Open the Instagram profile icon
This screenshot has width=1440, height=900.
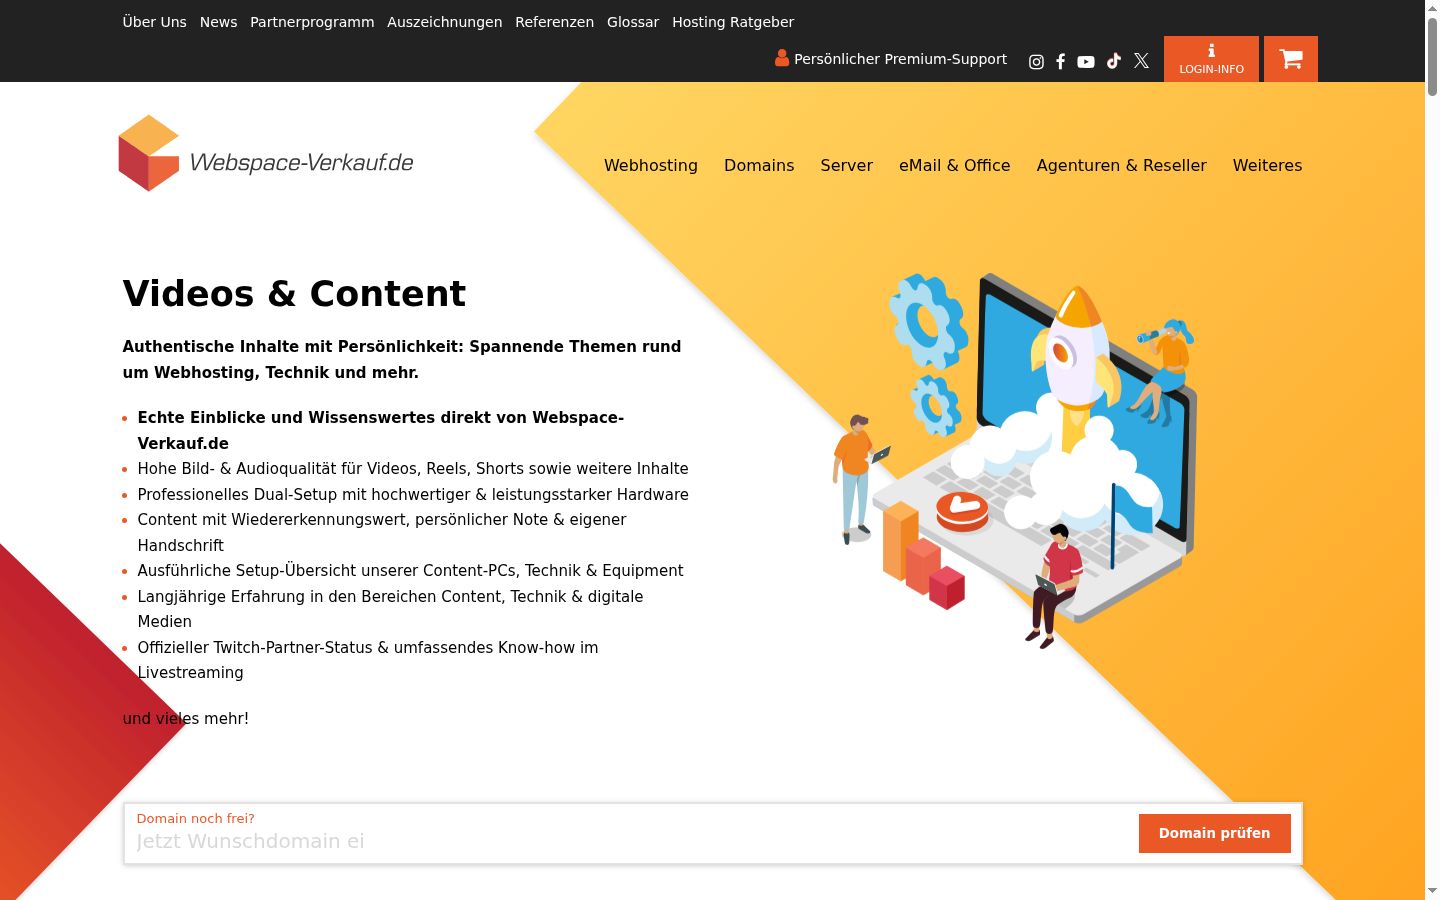[x=1036, y=62]
